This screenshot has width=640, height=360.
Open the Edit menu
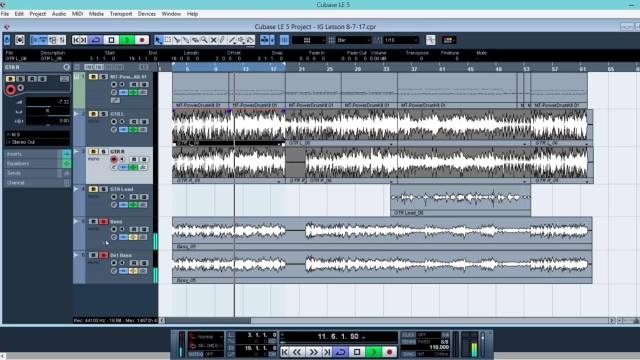[19, 14]
